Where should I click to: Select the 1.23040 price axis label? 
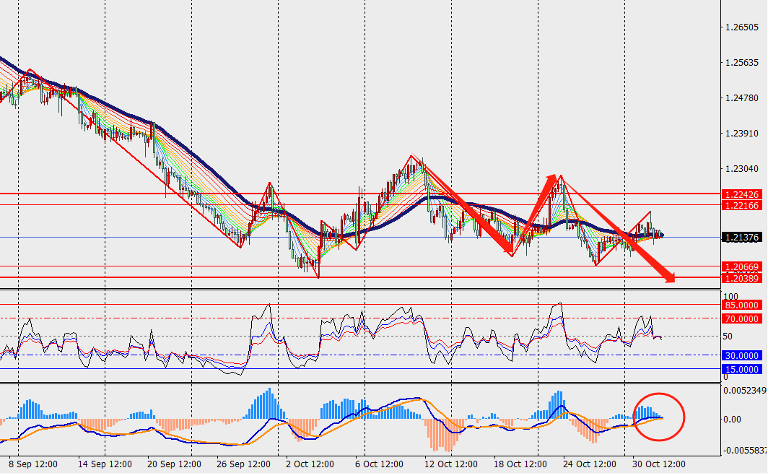[742, 169]
